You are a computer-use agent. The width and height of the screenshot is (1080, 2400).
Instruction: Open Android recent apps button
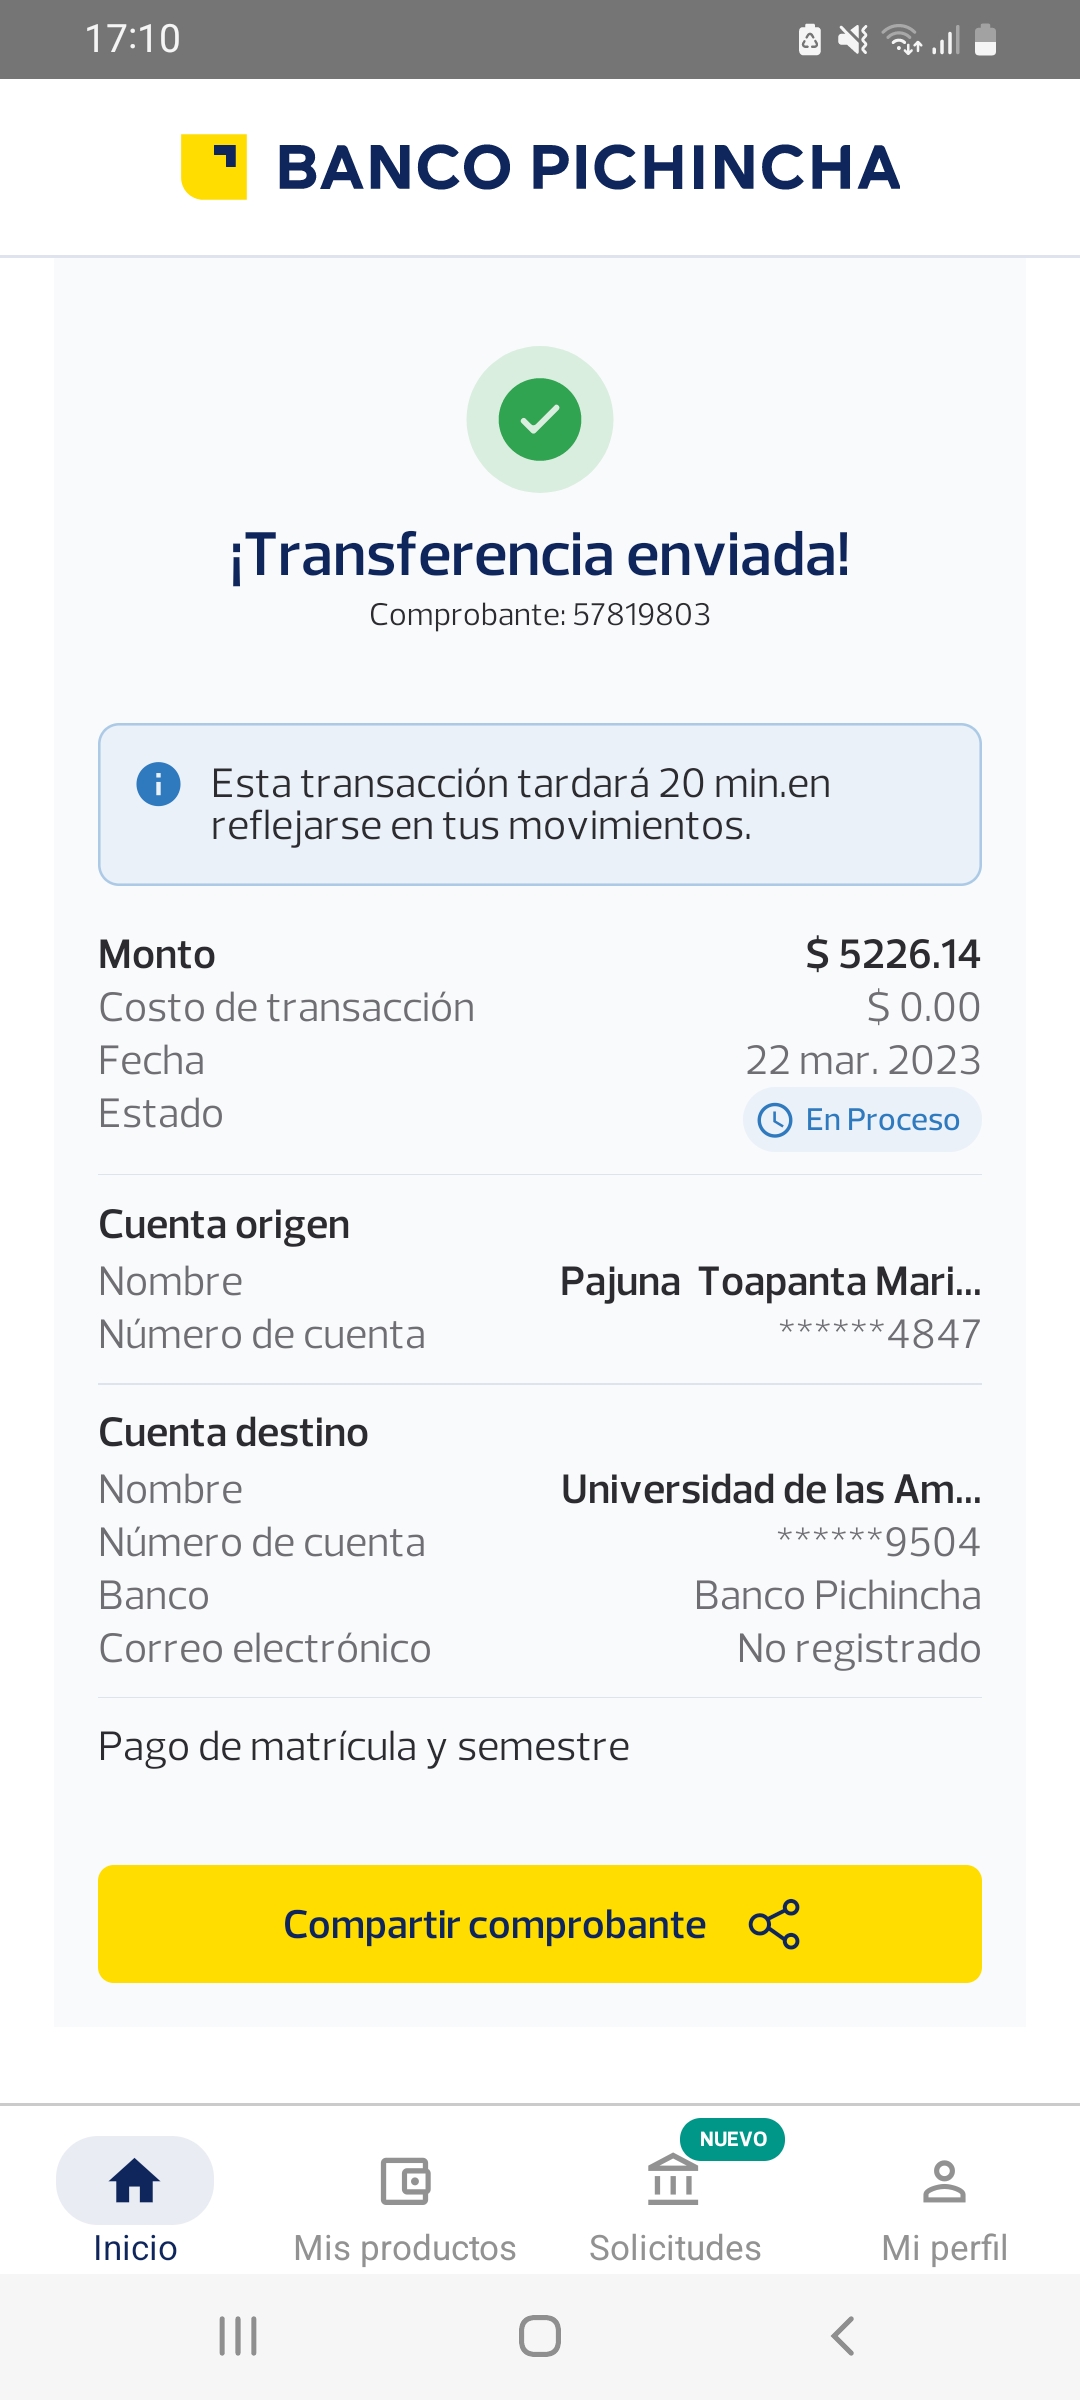238,2336
